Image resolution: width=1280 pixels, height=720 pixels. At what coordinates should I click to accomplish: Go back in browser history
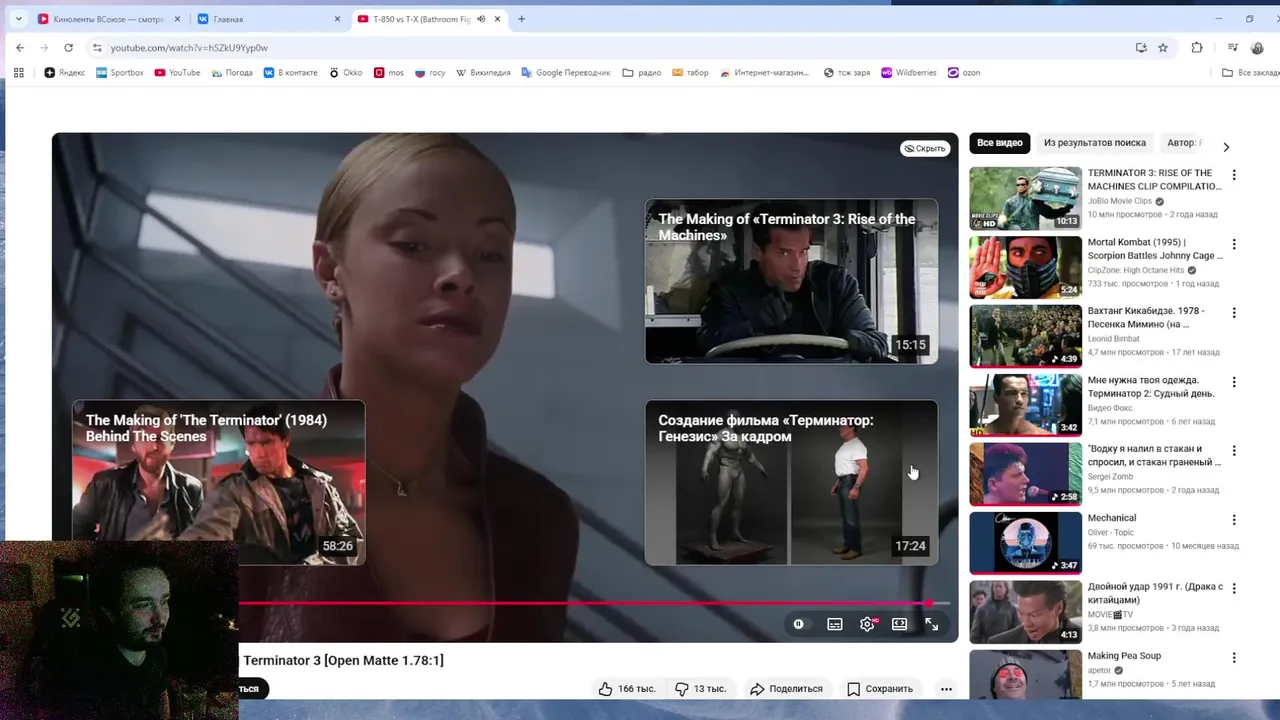point(20,48)
